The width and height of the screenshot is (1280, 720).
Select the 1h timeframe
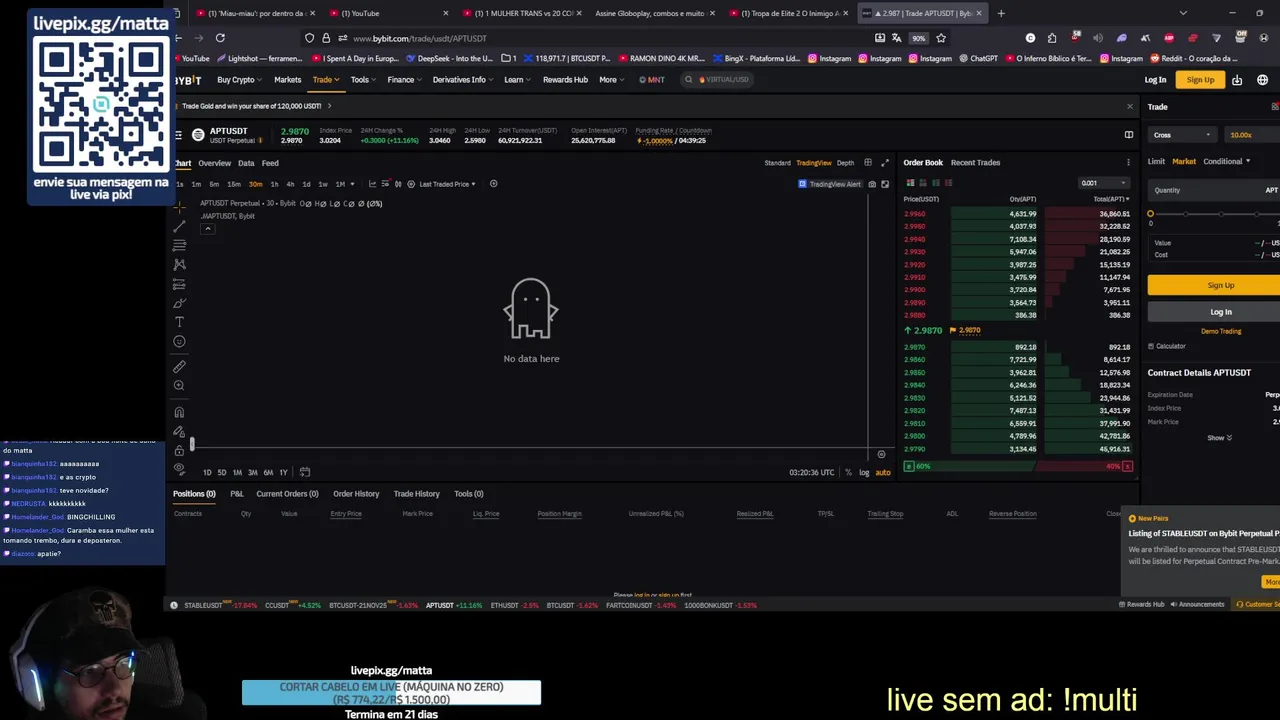pos(274,184)
